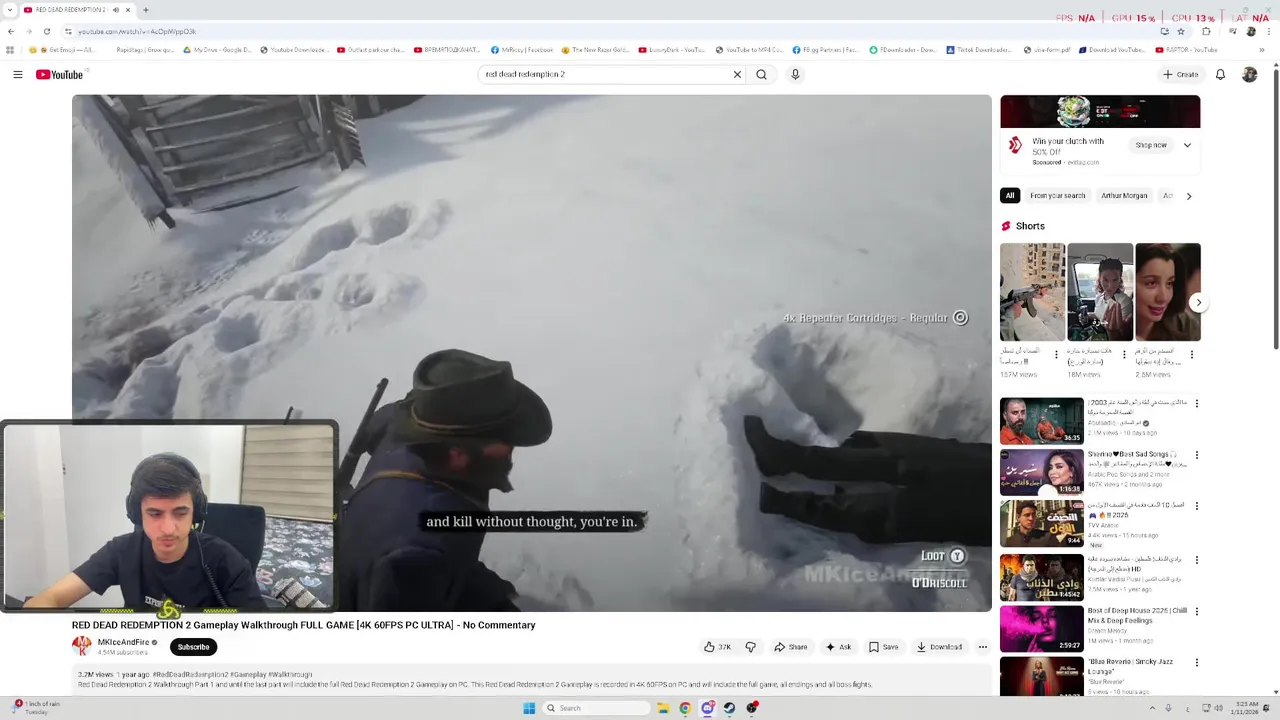Screen dimensions: 1280x720
Task: Open the MKIceAndFire channel name link
Action: [x=123, y=642]
